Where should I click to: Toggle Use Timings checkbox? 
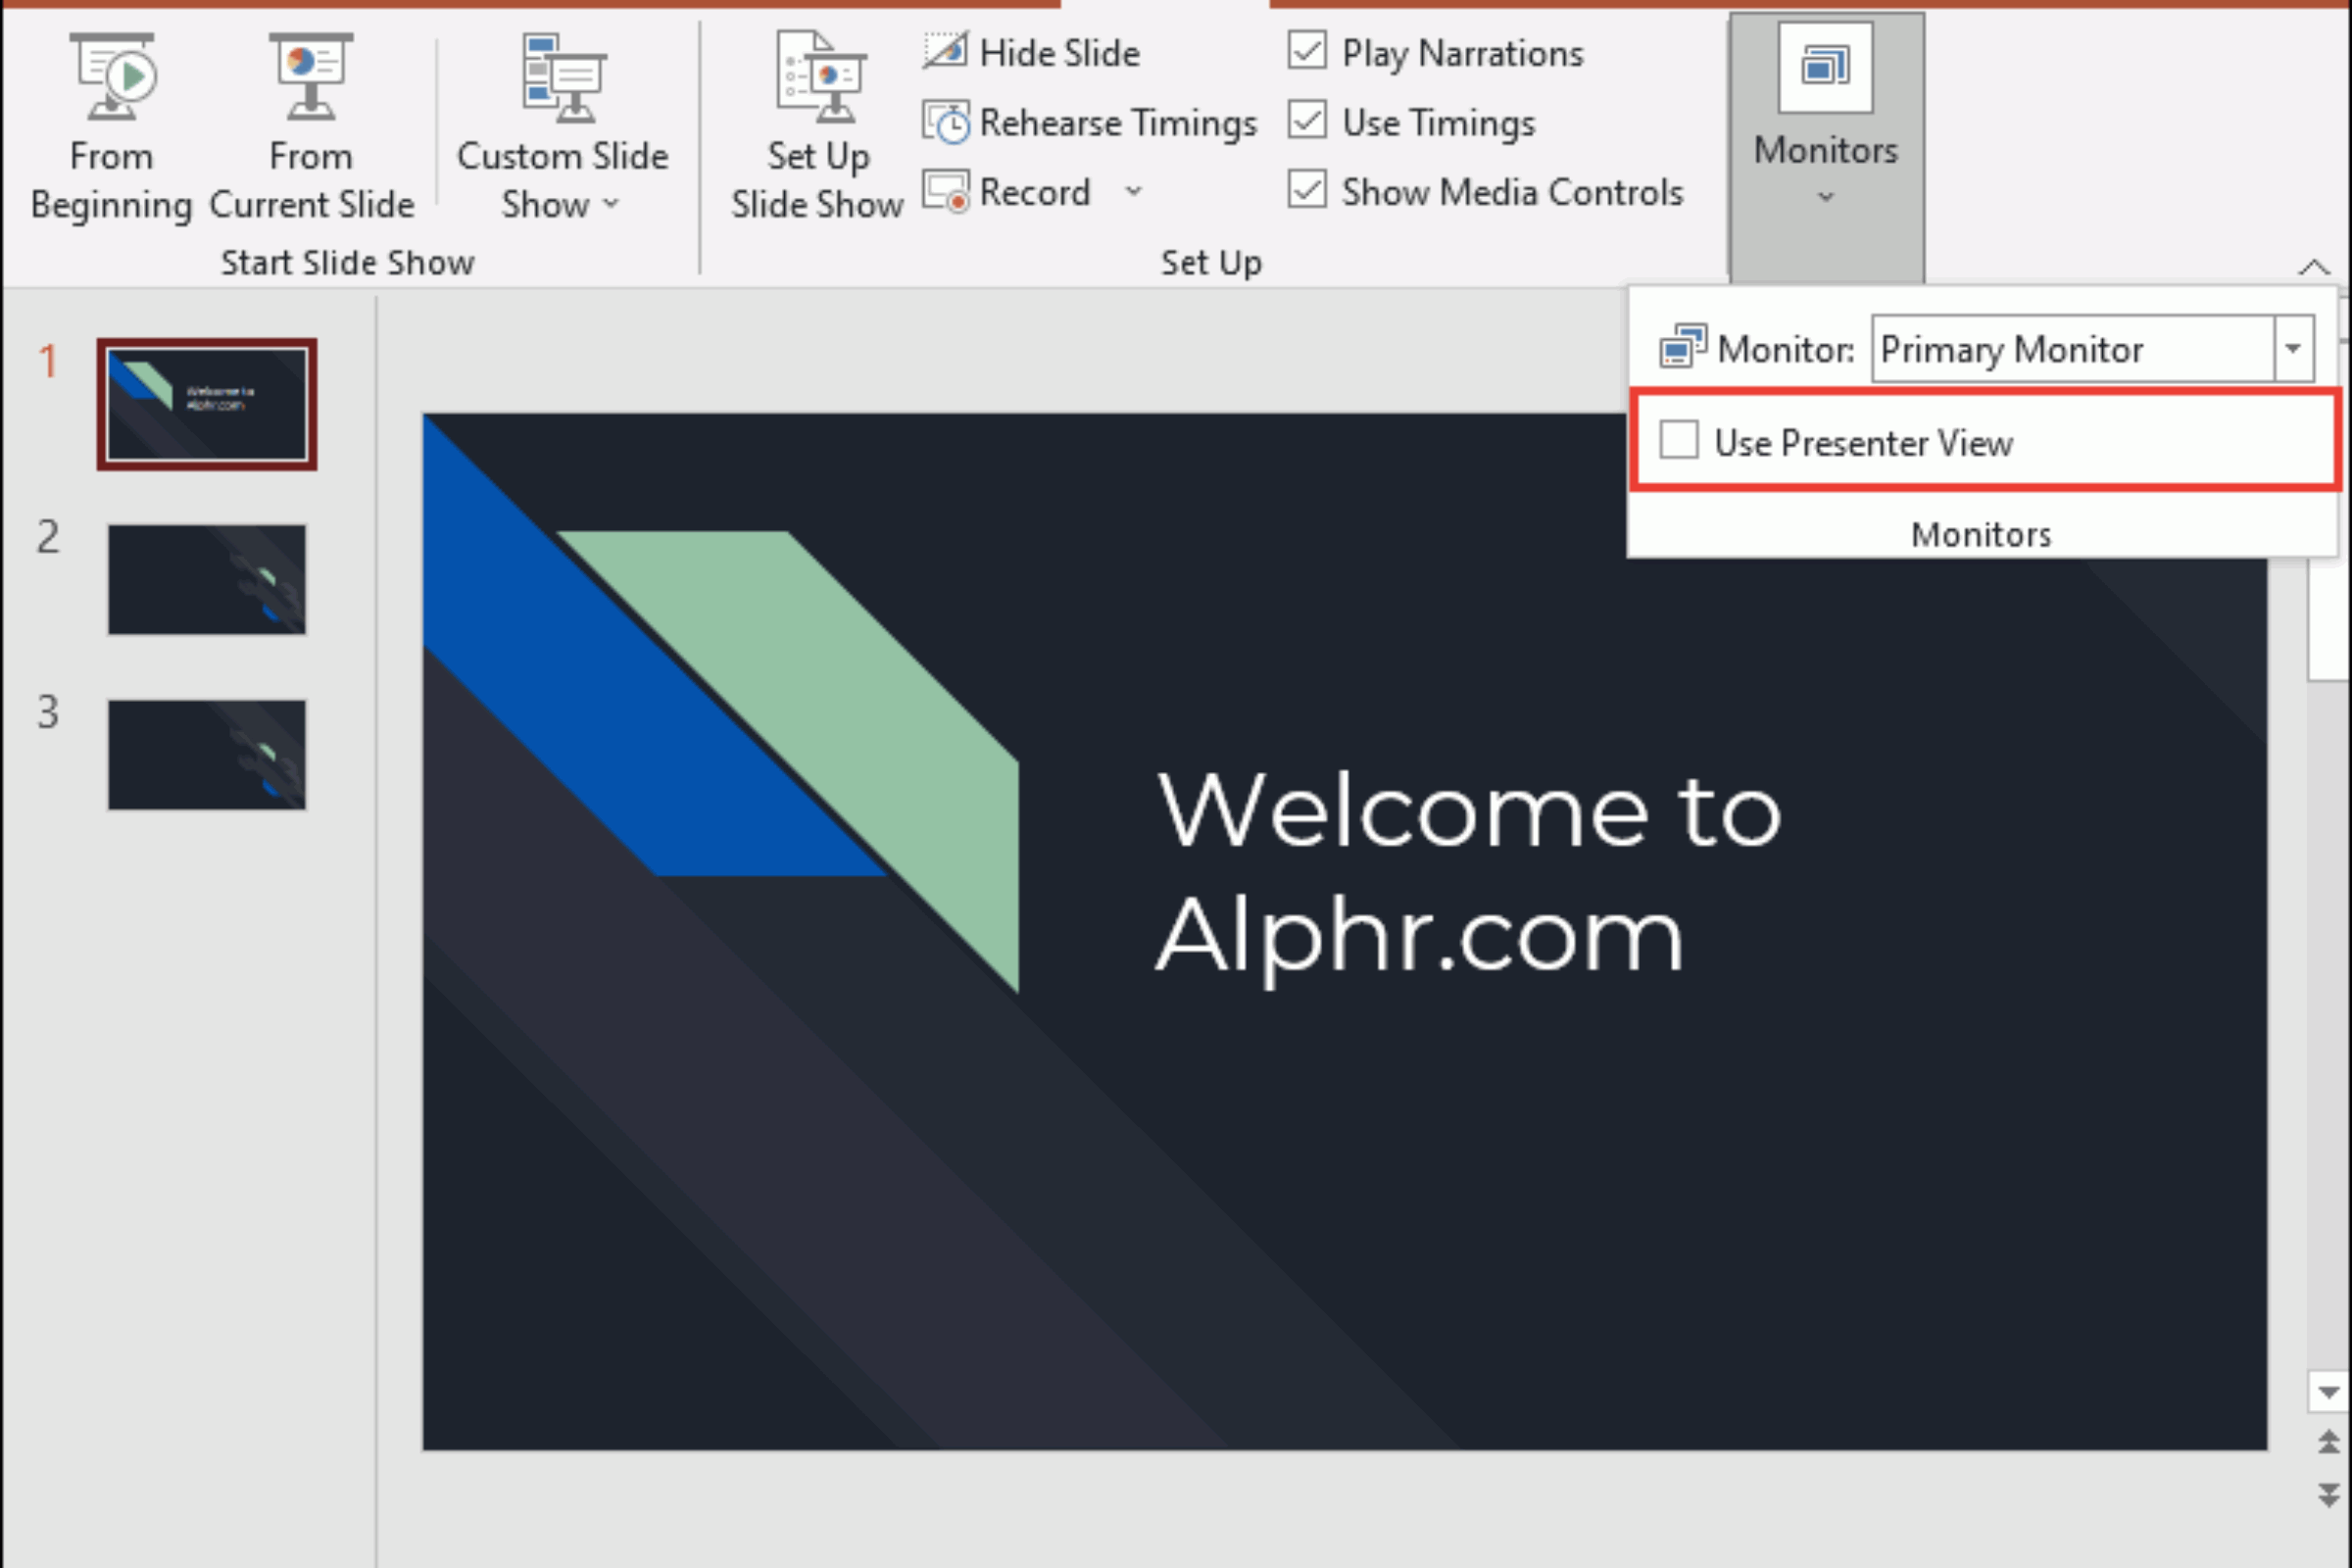click(x=1307, y=120)
